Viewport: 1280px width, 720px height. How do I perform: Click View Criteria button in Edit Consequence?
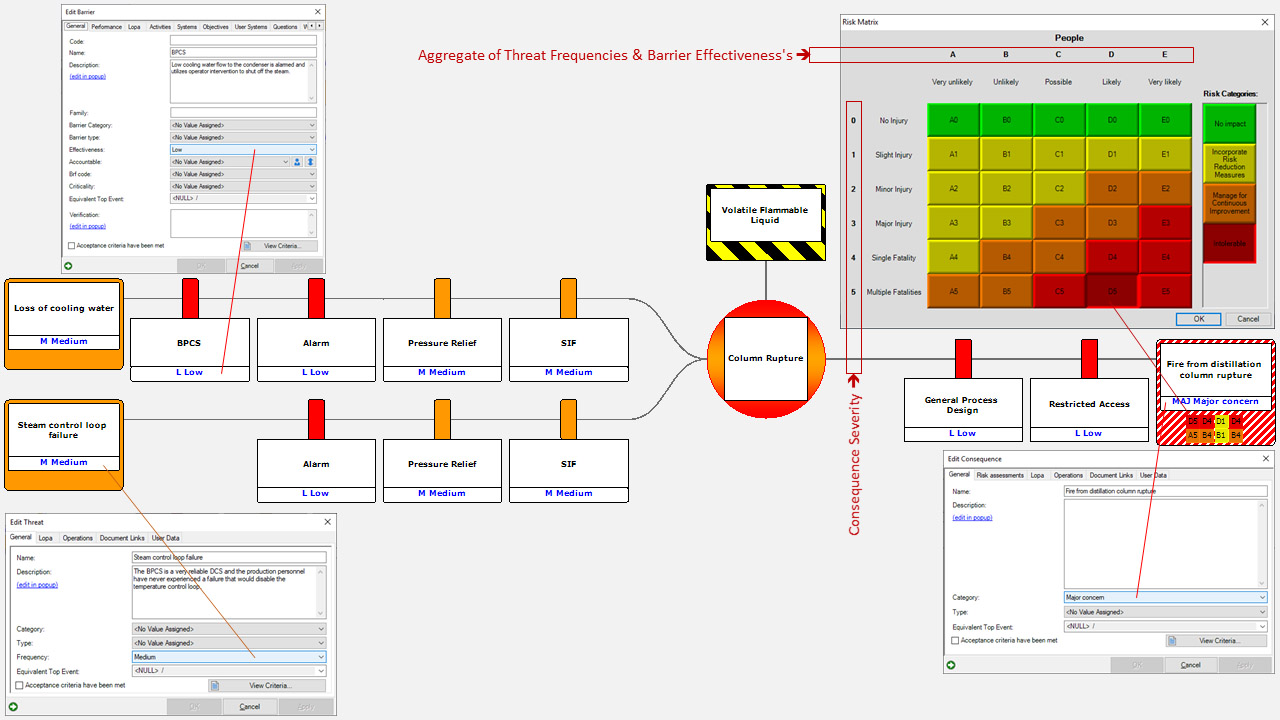(x=1216, y=640)
